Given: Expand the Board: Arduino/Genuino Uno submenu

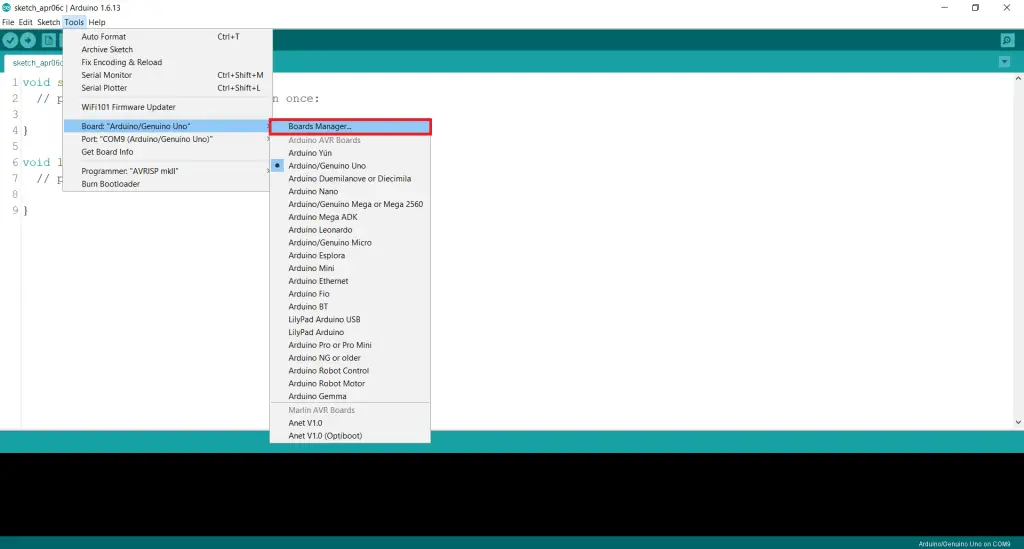Looking at the screenshot, I should coord(167,126).
